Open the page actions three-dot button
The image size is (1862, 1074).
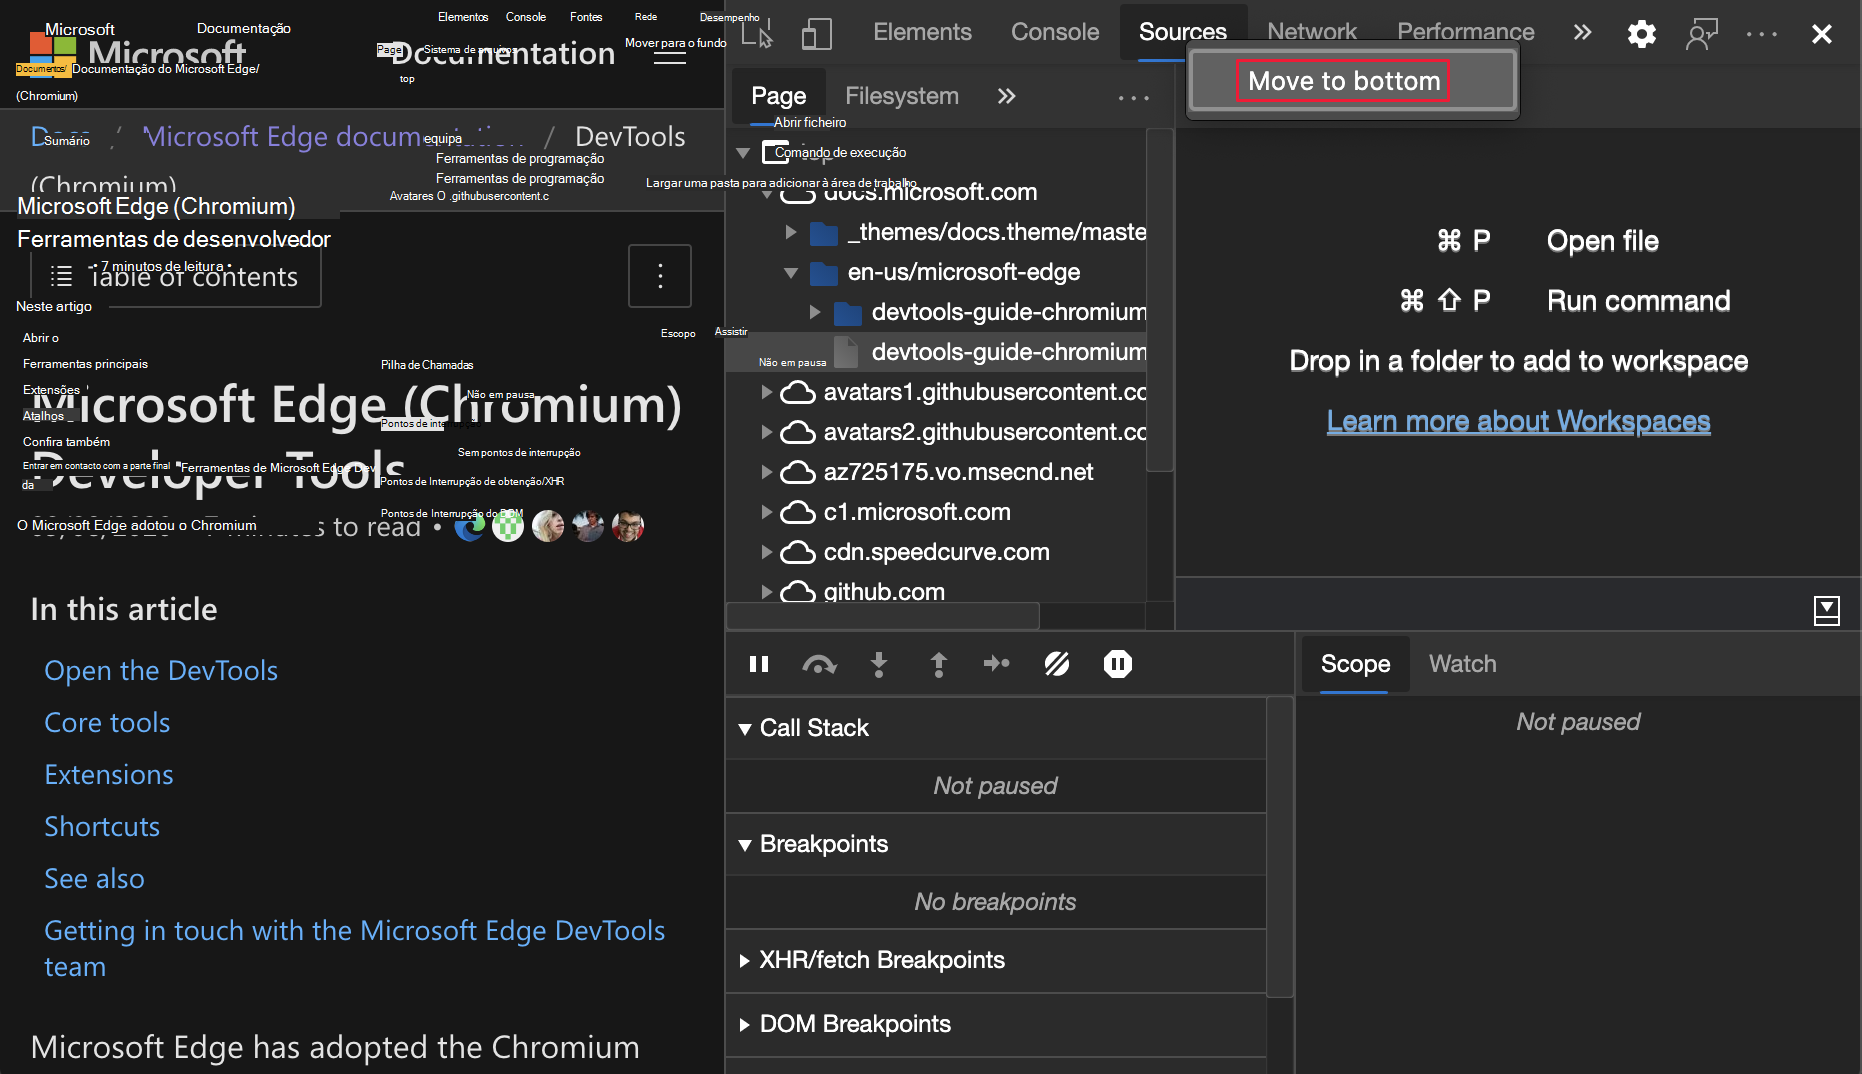(x=660, y=276)
